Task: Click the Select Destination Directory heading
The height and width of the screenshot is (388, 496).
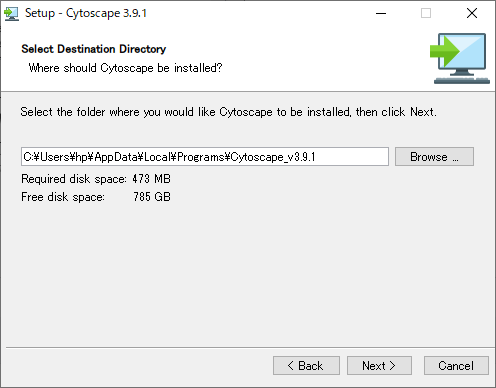Action: 94,49
